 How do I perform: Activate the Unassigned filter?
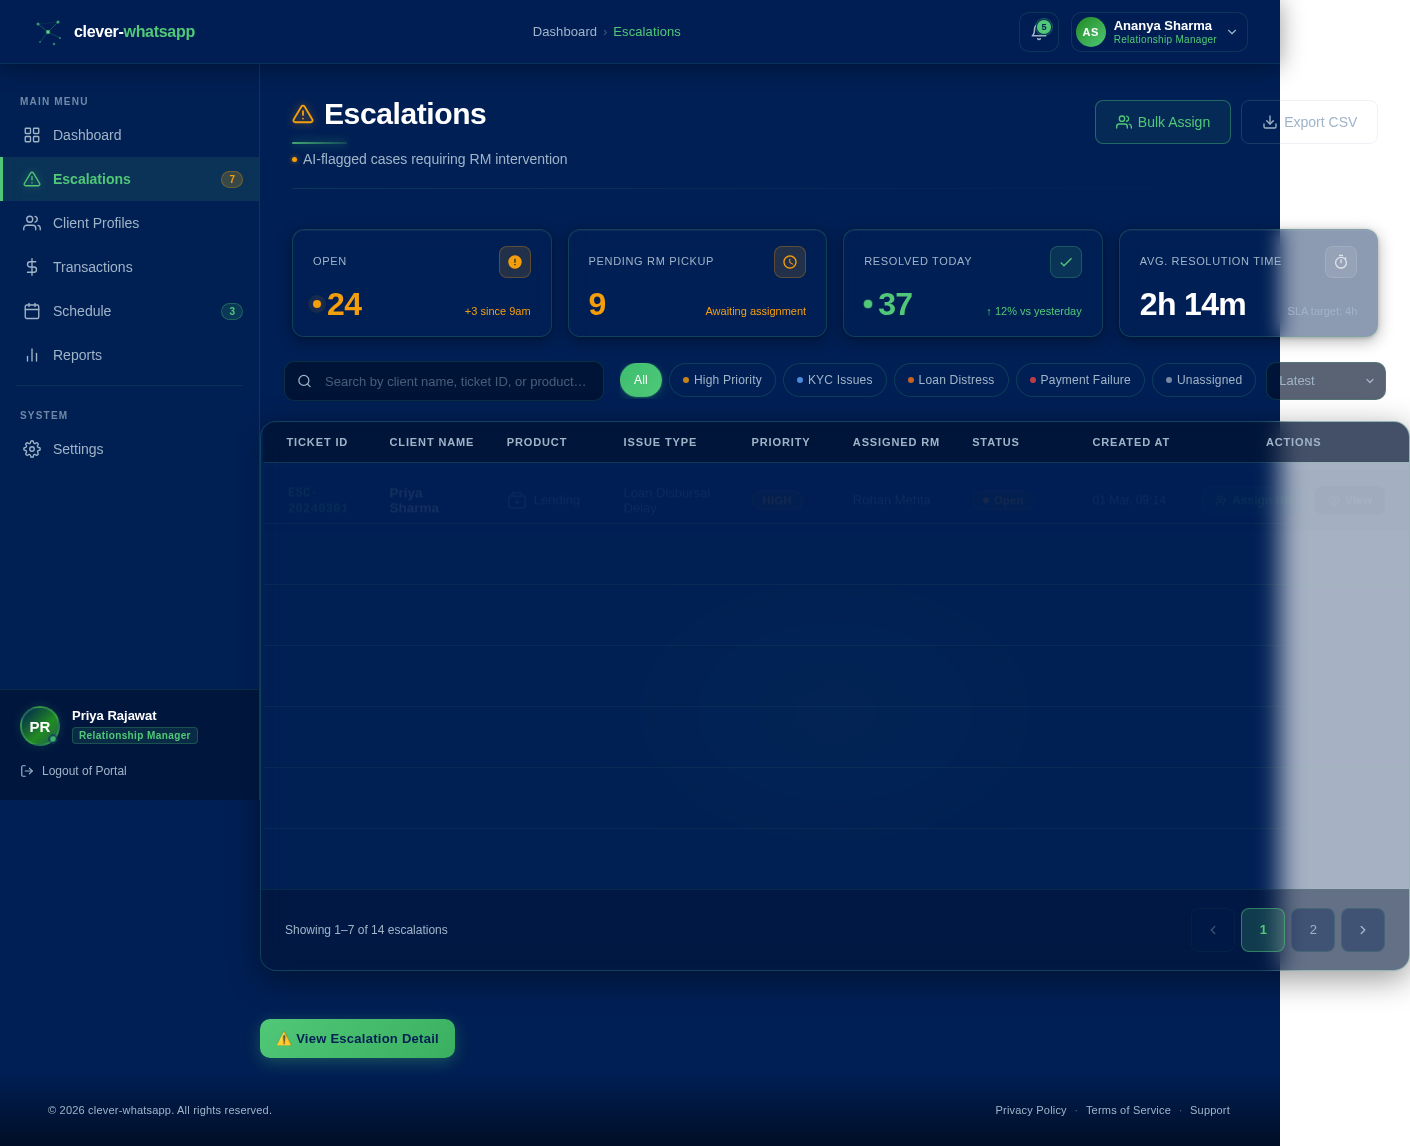(1203, 380)
